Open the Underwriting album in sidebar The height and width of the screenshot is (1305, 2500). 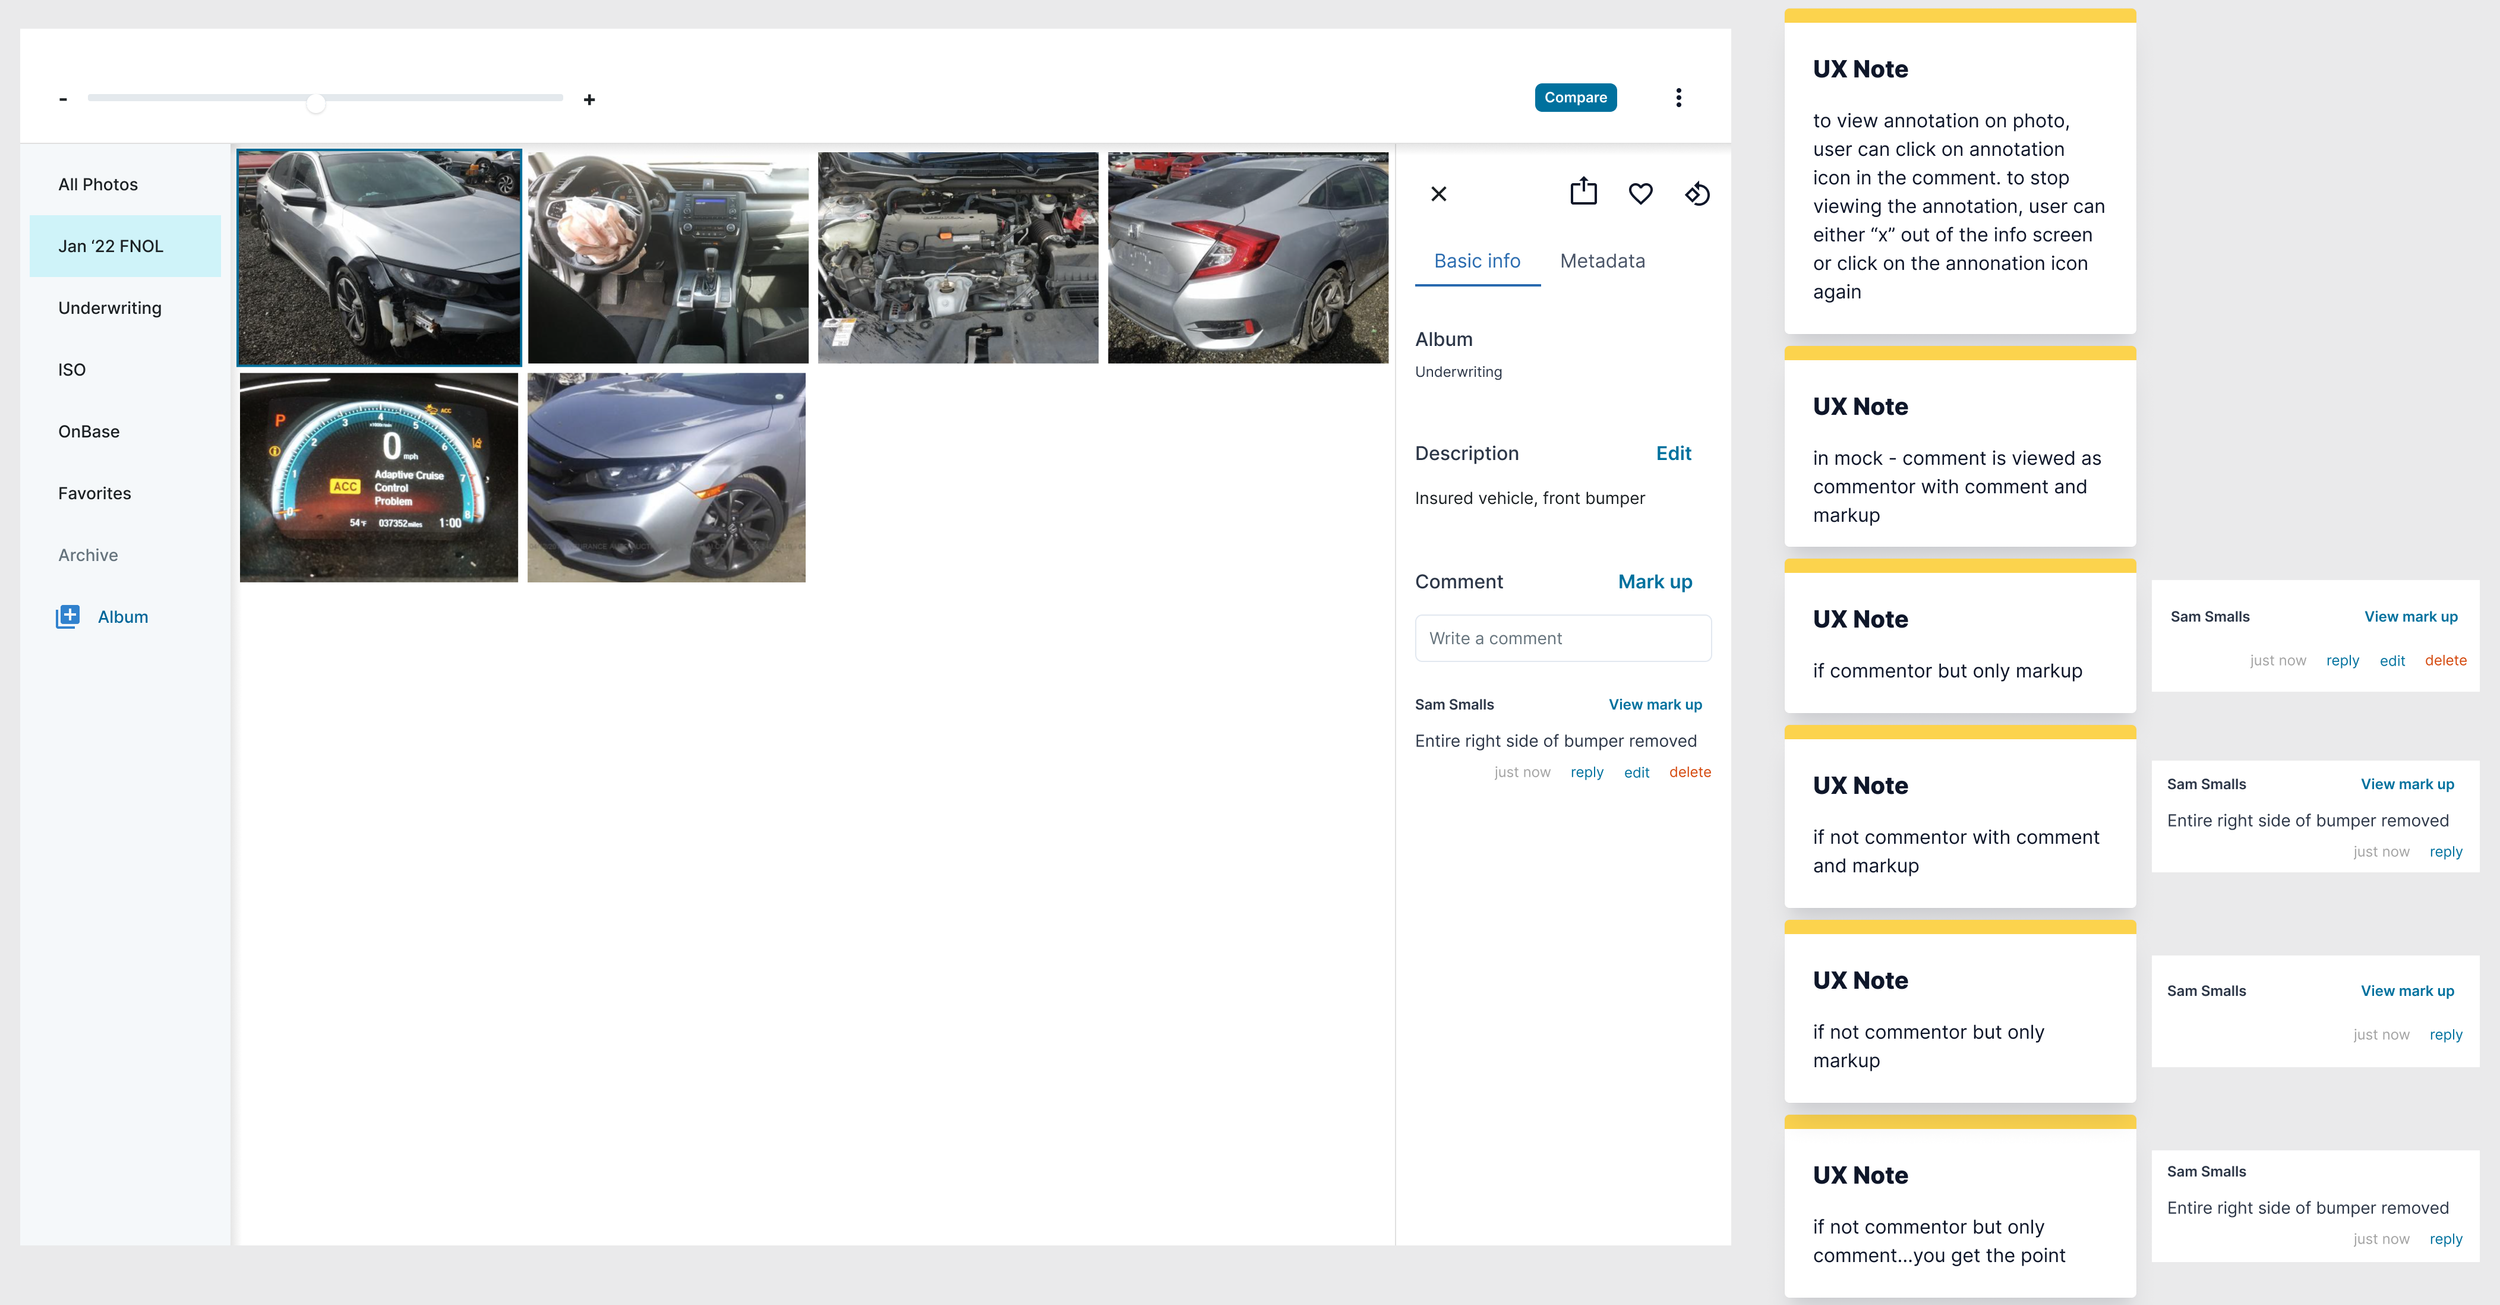(x=110, y=308)
